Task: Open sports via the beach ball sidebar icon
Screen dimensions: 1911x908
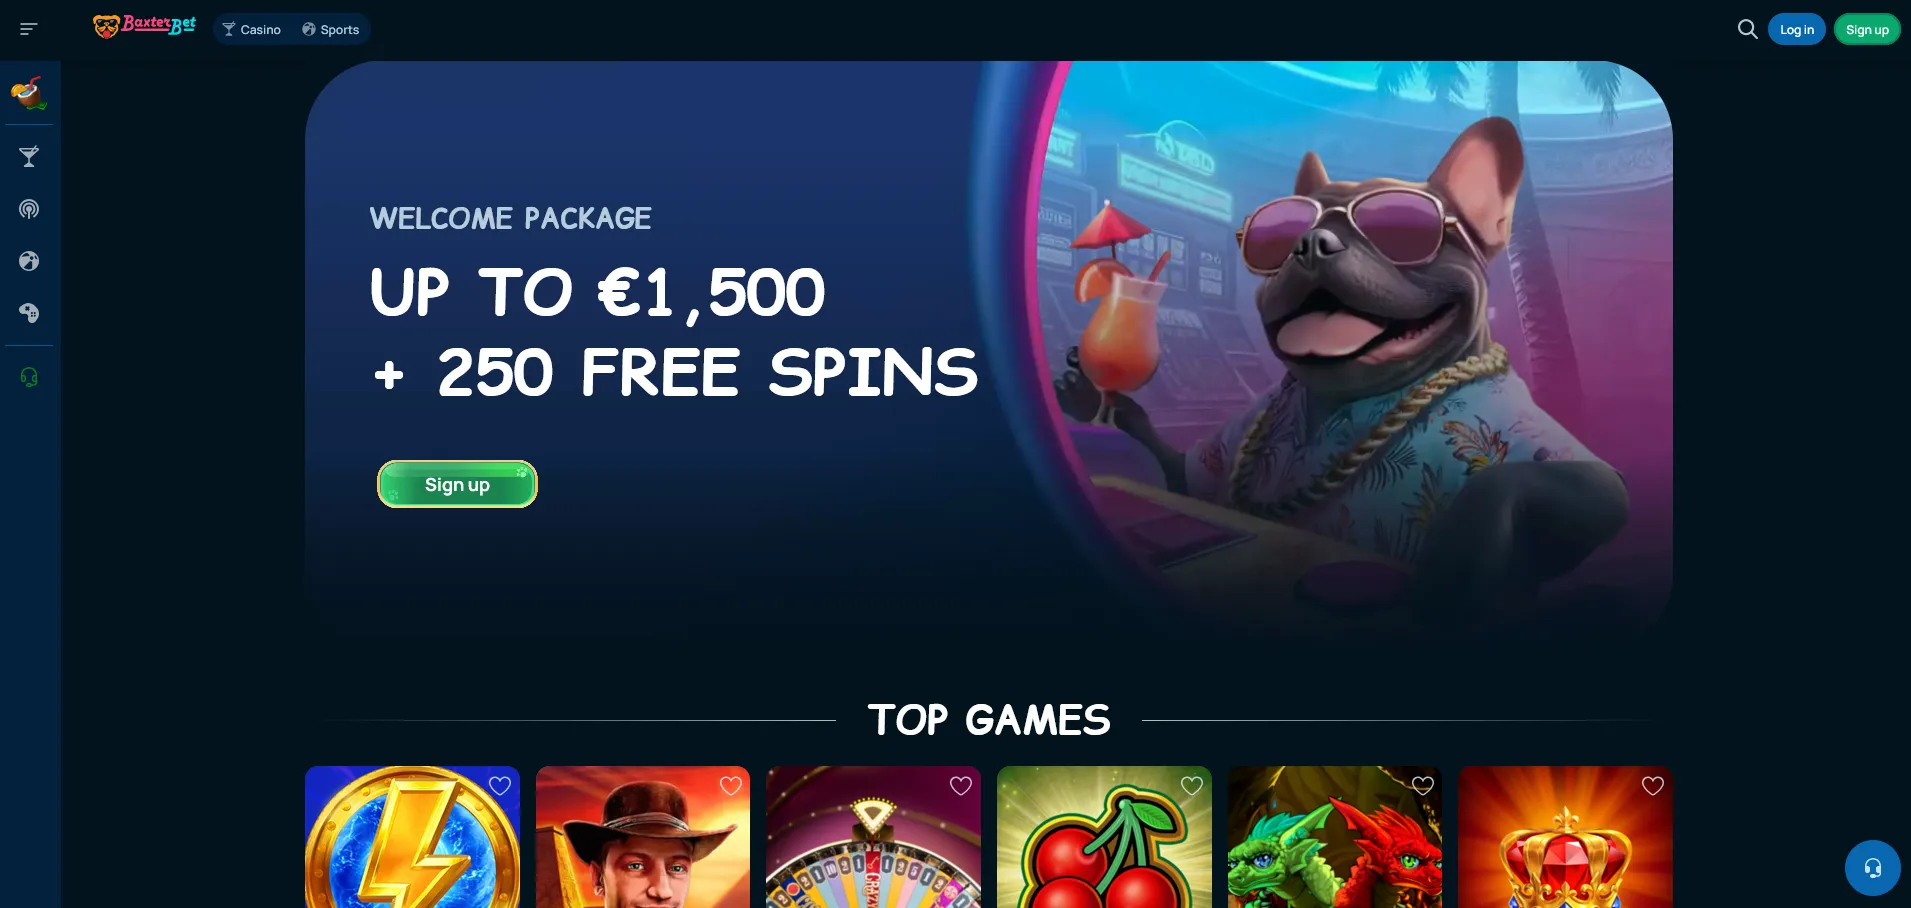Action: (x=29, y=261)
